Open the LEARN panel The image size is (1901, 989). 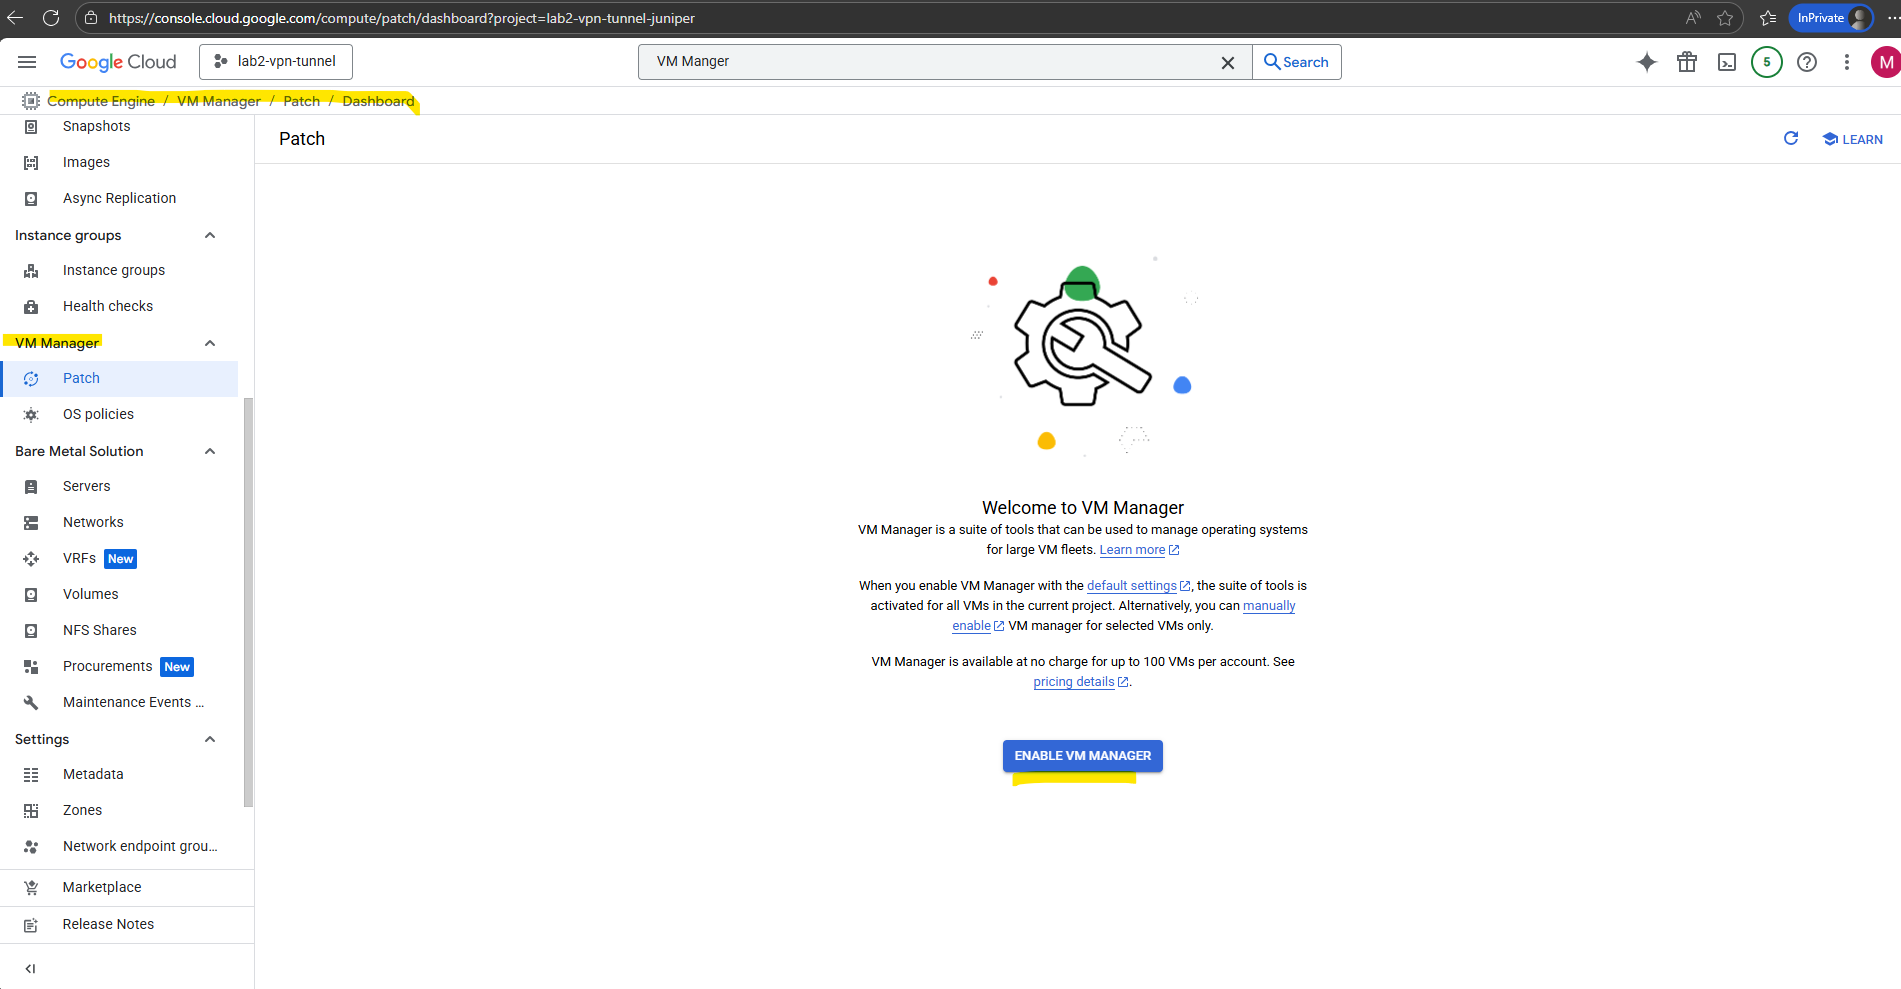coord(1853,139)
